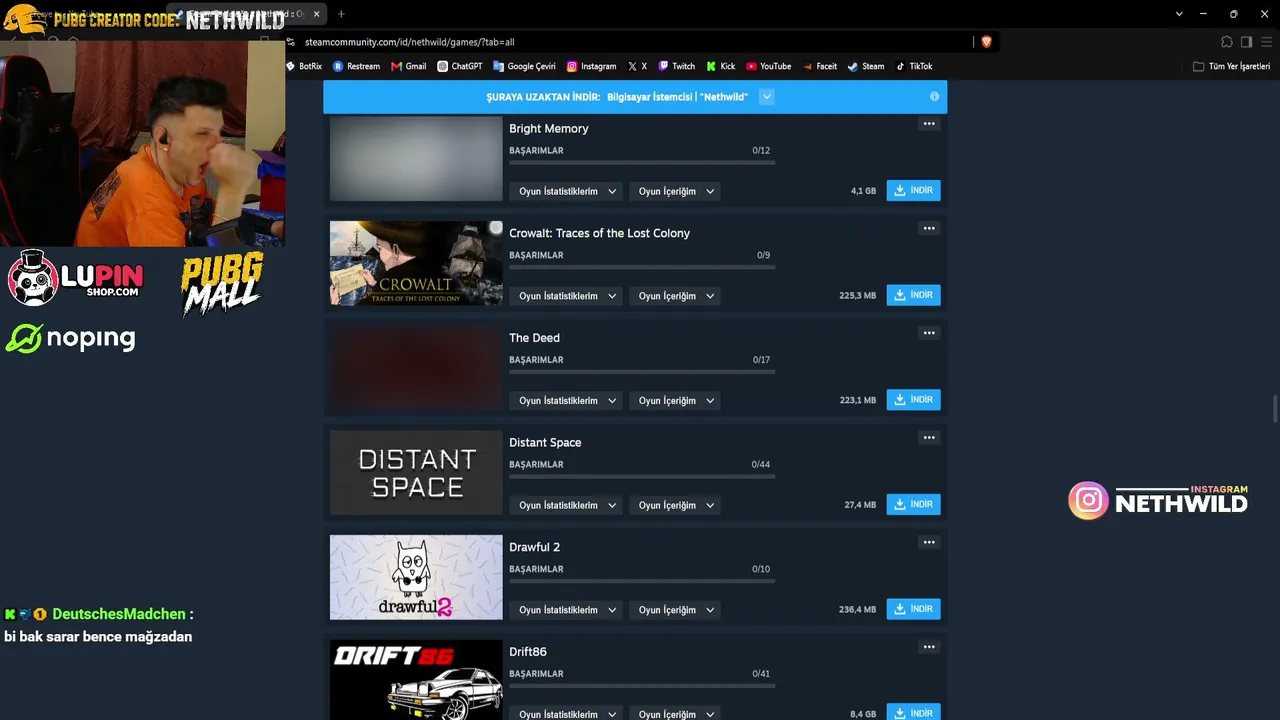The width and height of the screenshot is (1280, 720).
Task: Open the Kick bookmark
Action: pyautogui.click(x=720, y=66)
